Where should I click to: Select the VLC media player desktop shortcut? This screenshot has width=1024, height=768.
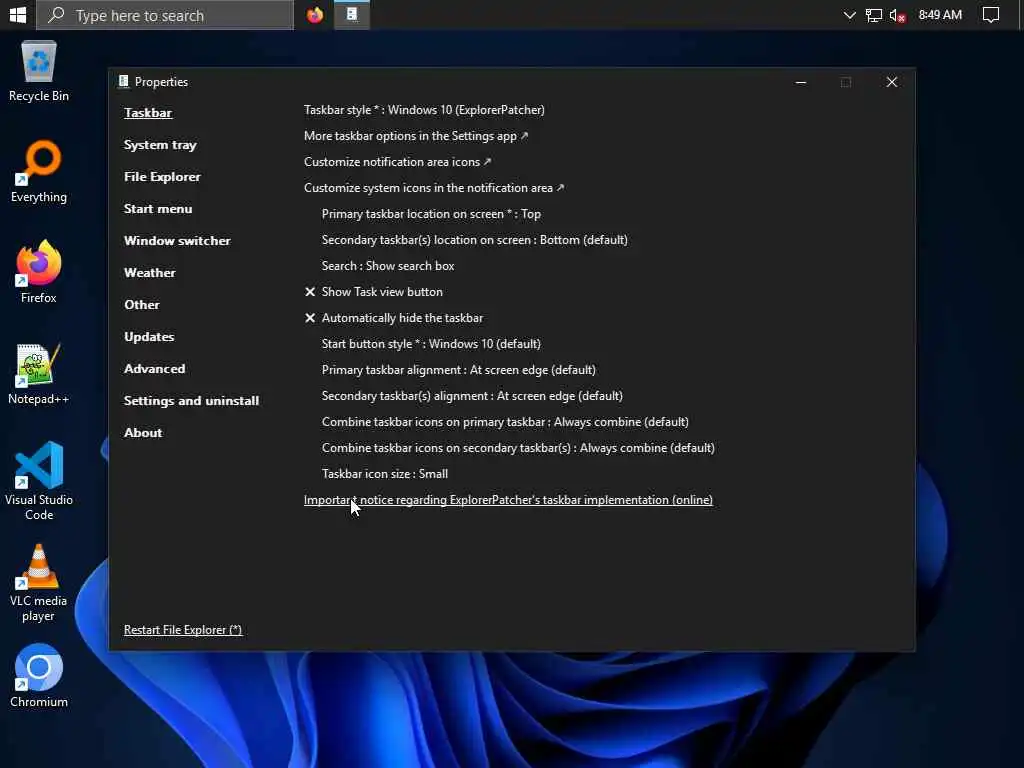[x=39, y=583]
